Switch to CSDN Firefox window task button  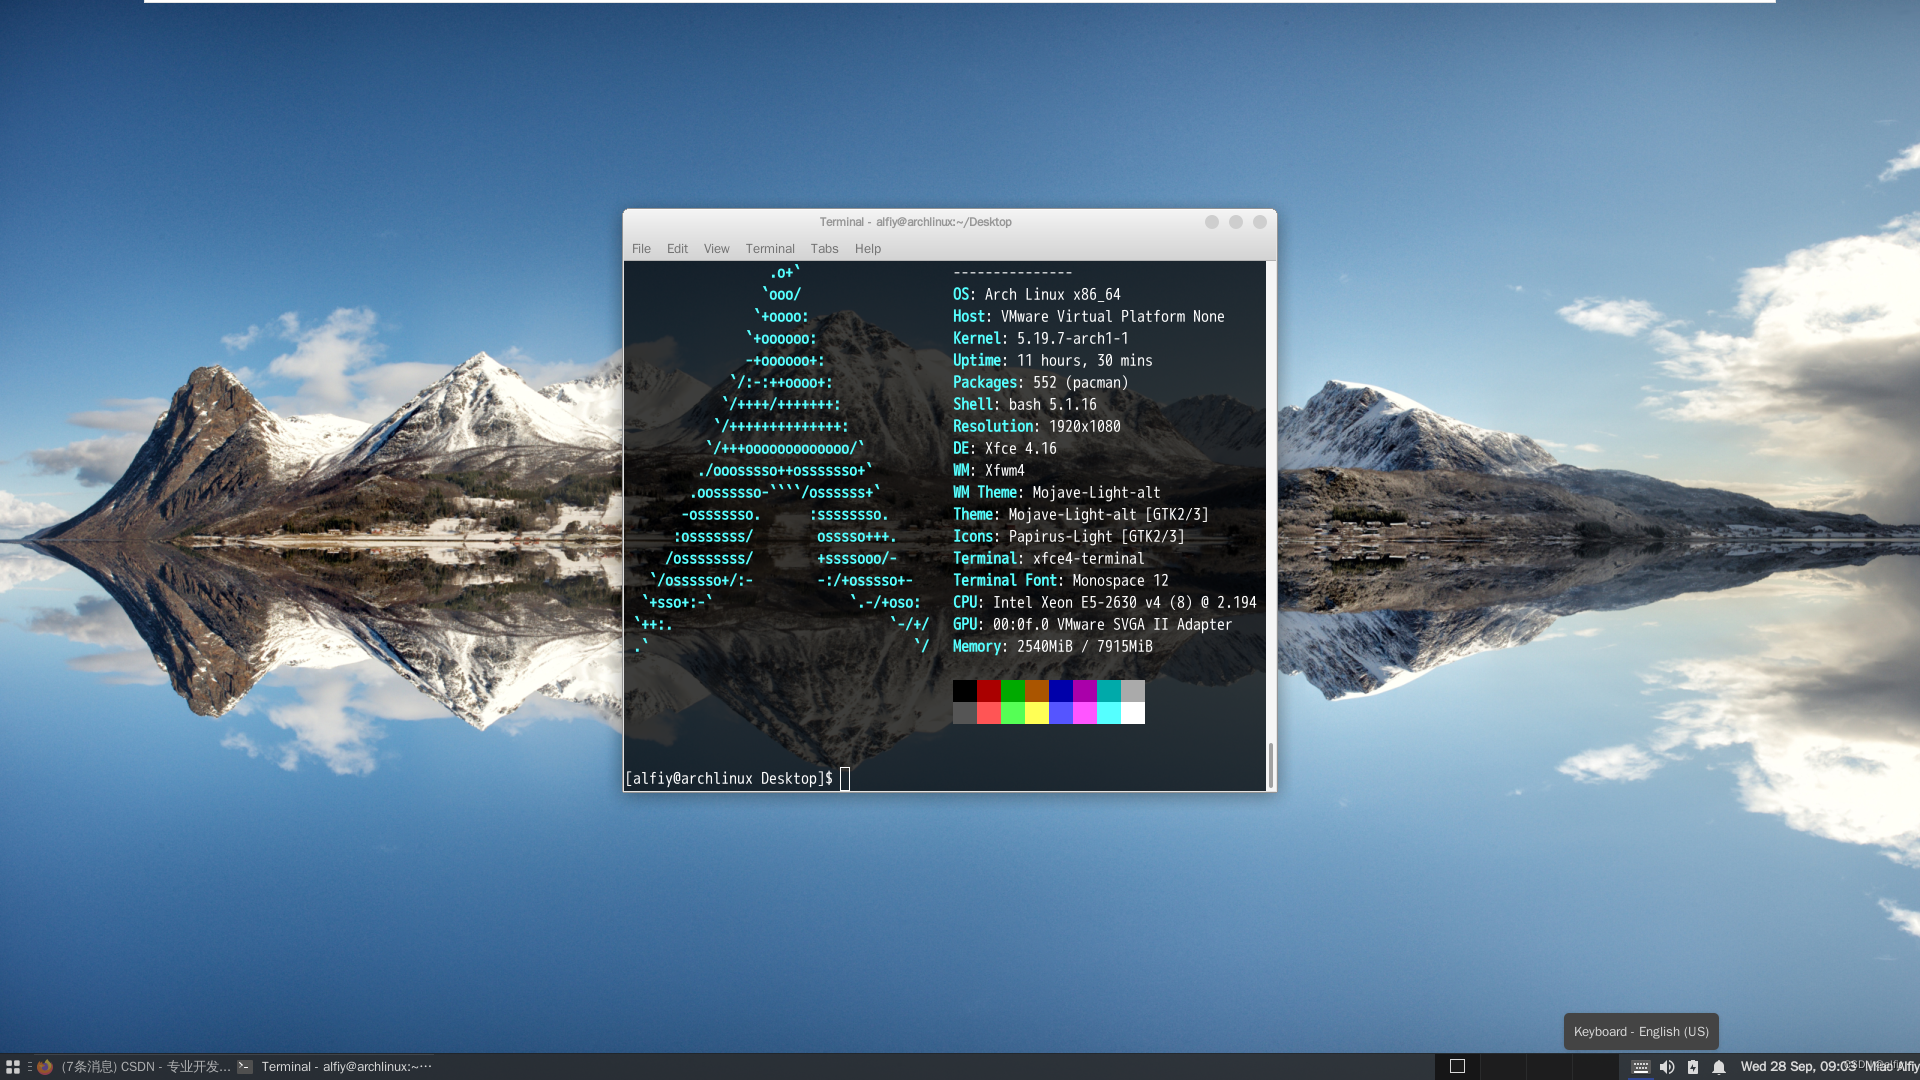(x=136, y=1067)
